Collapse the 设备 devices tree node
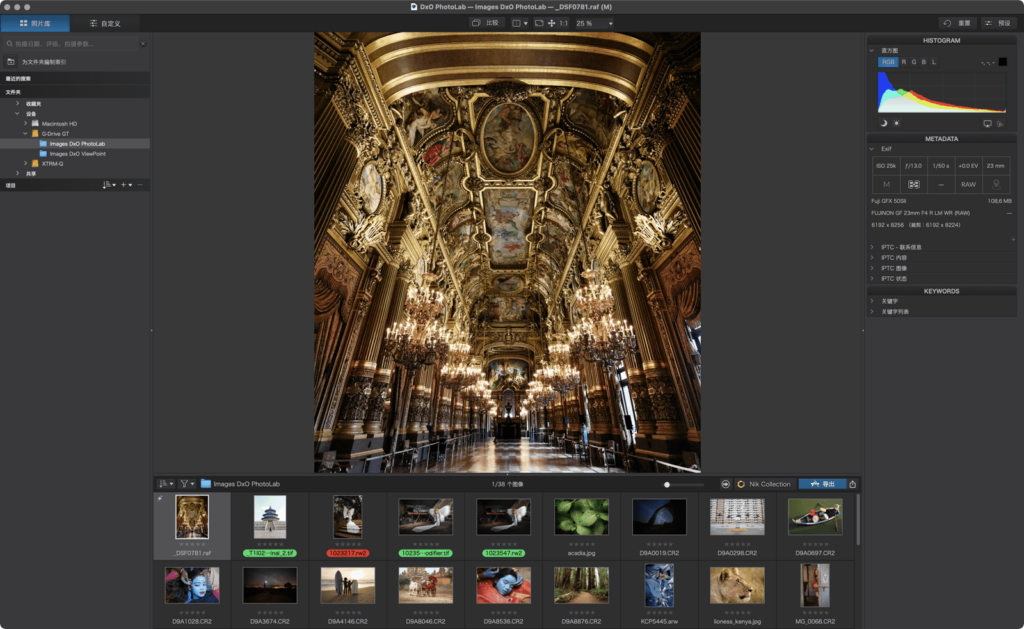The height and width of the screenshot is (629, 1024). [x=18, y=114]
